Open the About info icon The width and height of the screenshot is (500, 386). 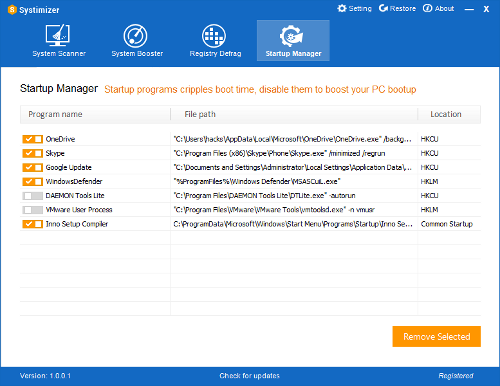427,8
